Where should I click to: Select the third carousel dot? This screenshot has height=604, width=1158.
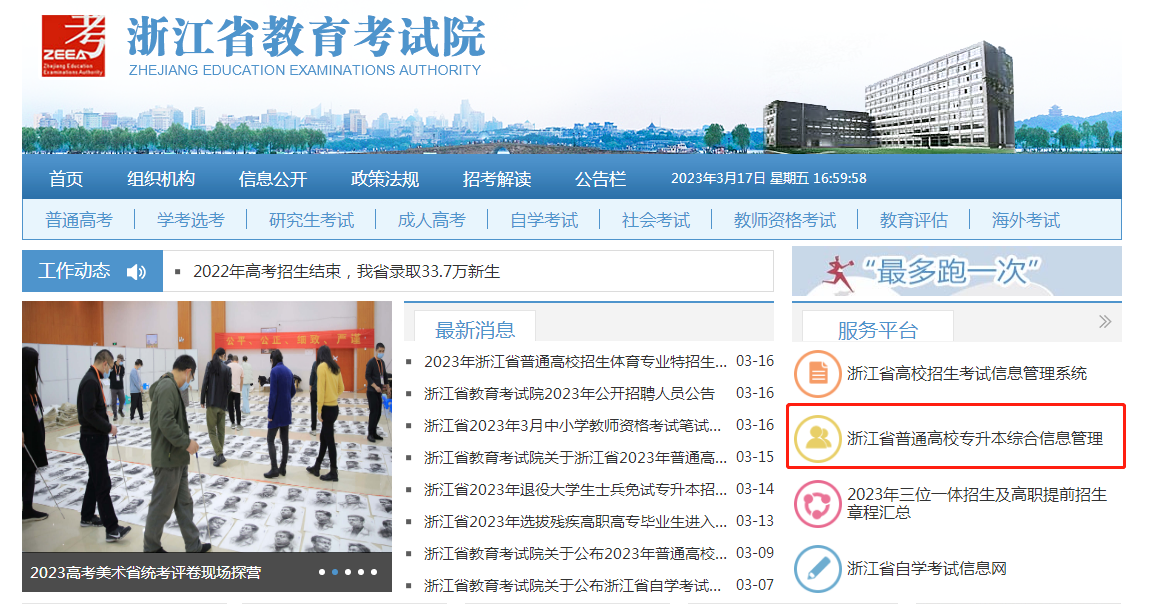348,572
